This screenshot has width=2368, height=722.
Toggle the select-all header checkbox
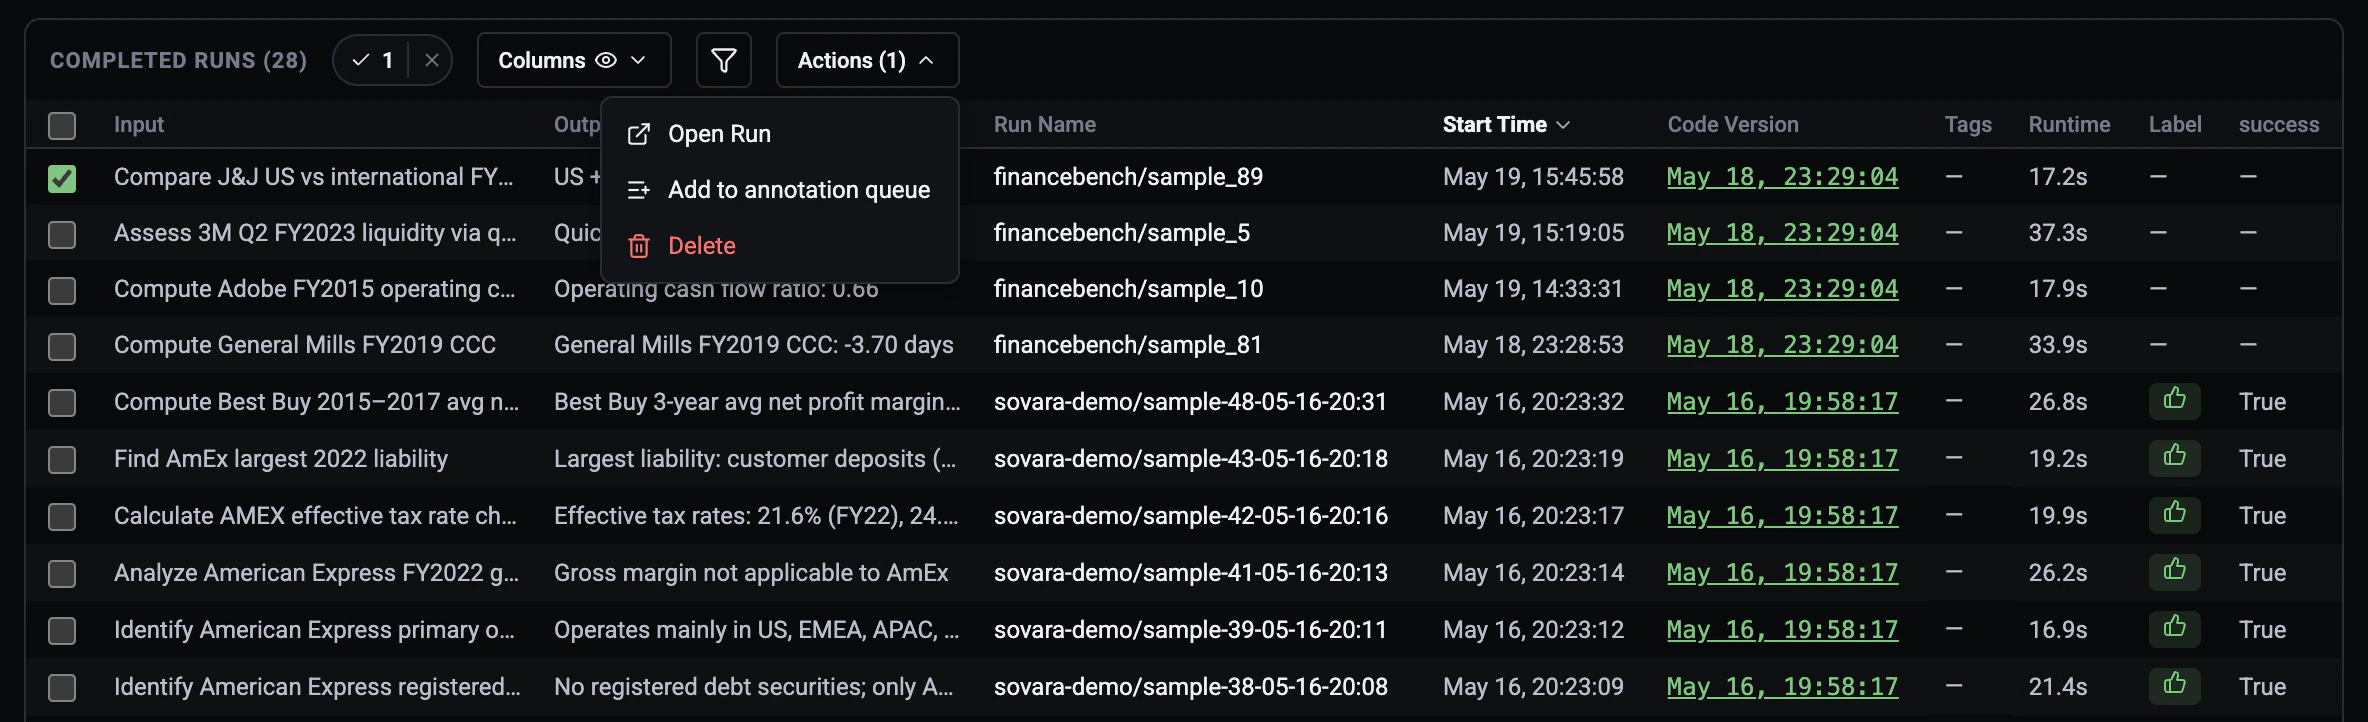[62, 125]
